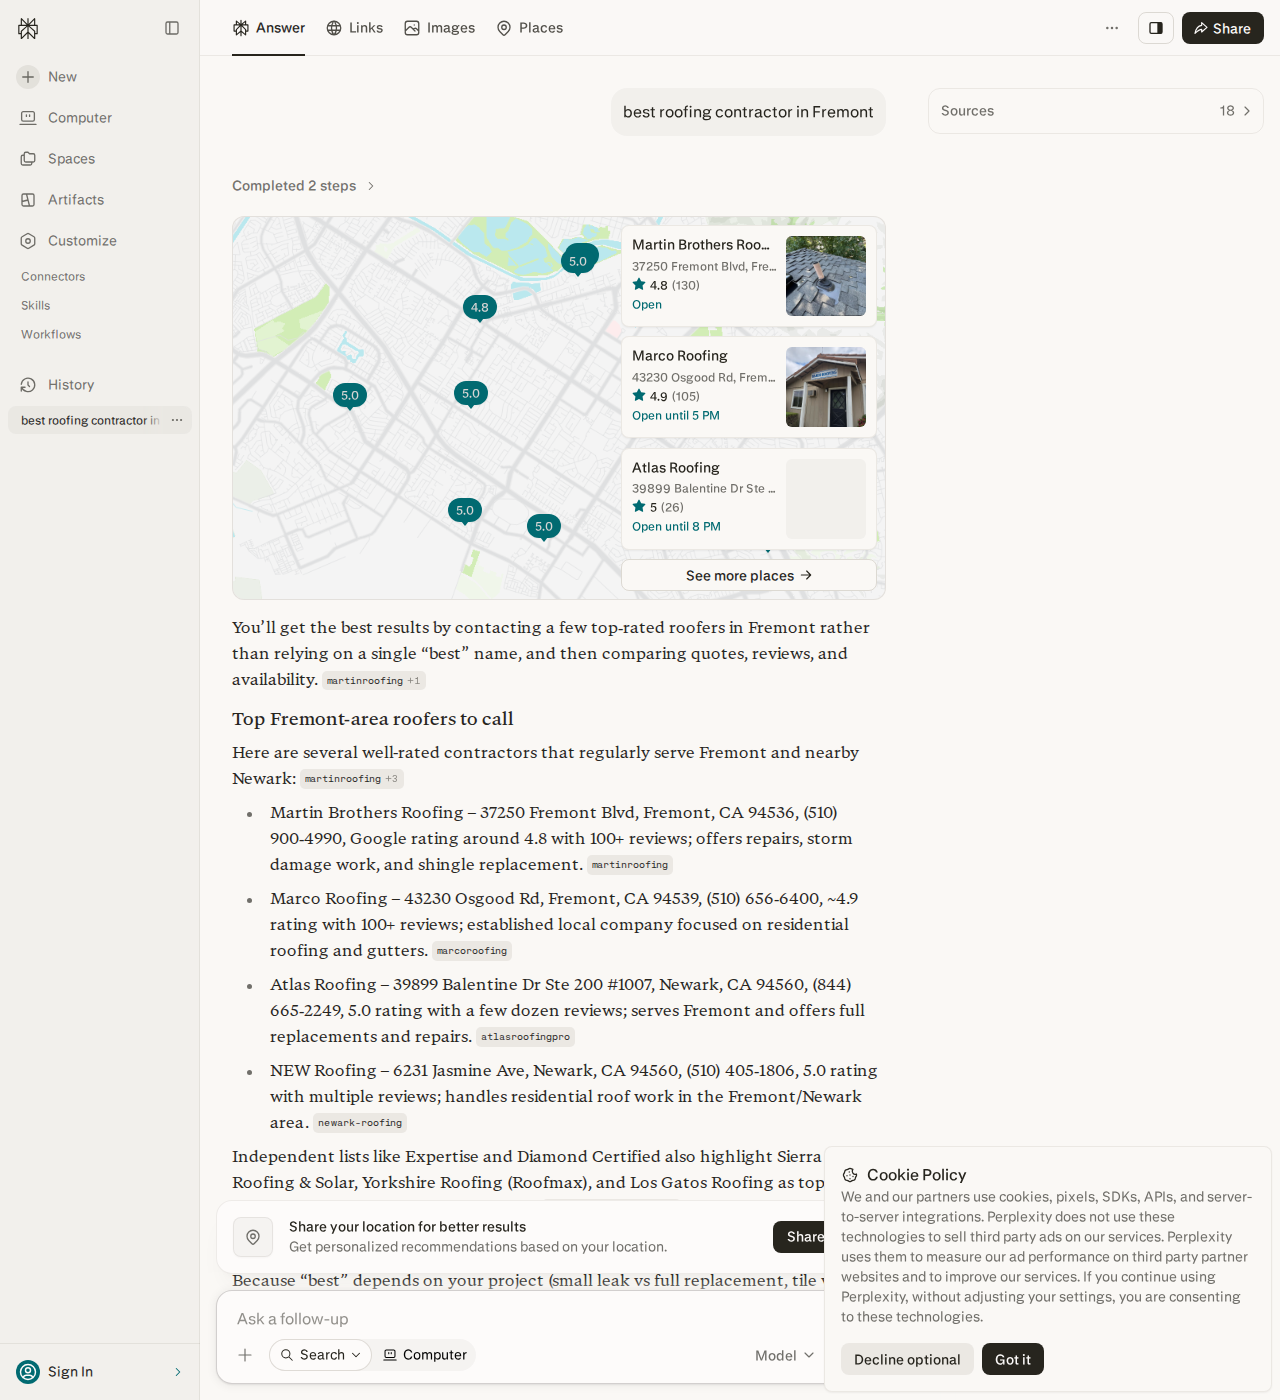The width and height of the screenshot is (1280, 1400).
Task: Switch to the Places tab
Action: (530, 28)
